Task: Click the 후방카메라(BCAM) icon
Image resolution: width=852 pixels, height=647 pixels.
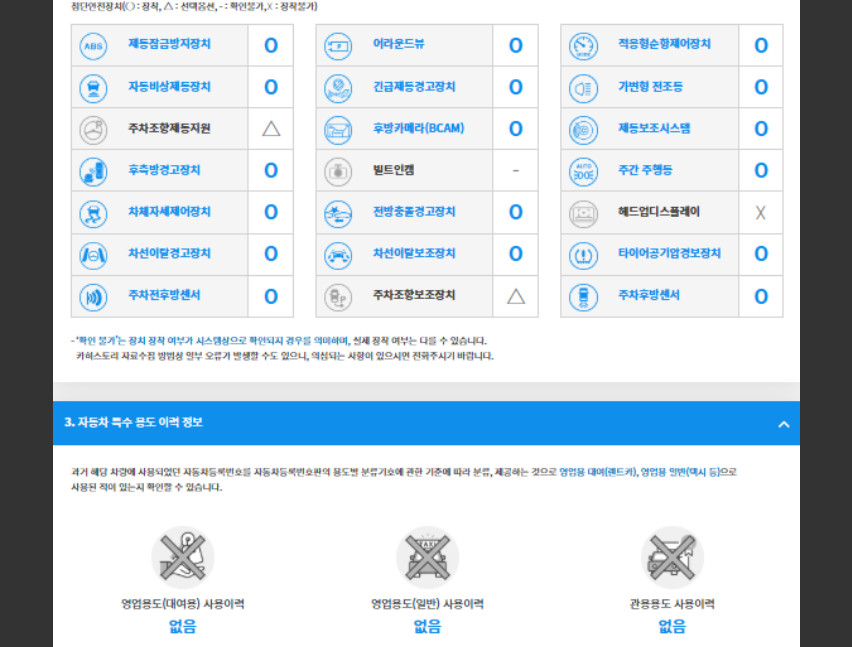Action: point(338,130)
